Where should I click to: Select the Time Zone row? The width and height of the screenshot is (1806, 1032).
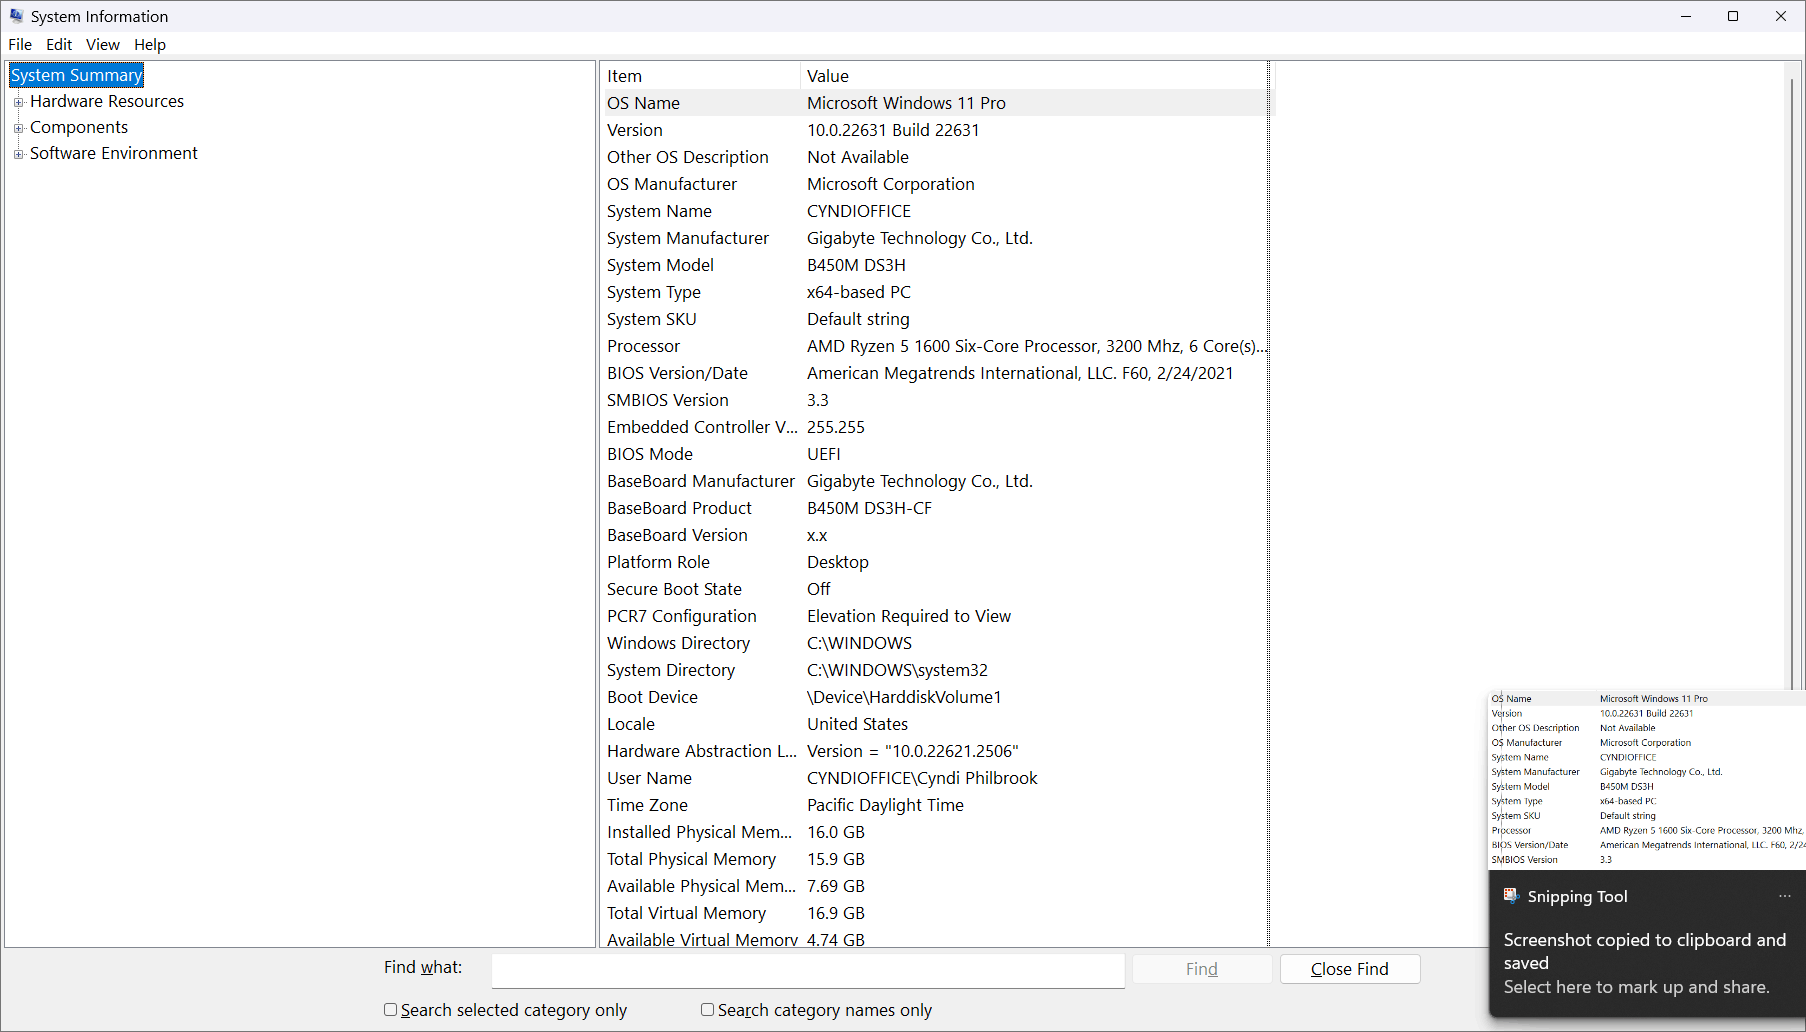[935, 805]
